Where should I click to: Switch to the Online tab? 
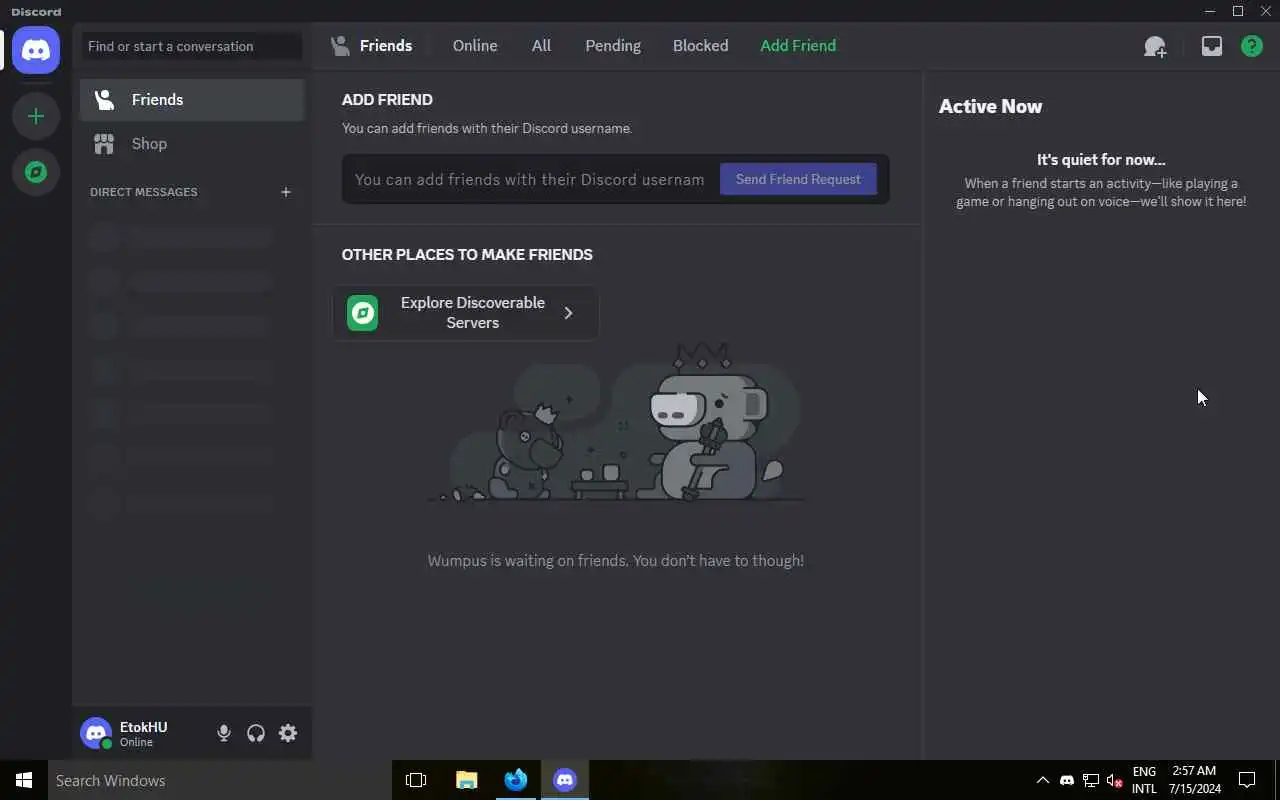[475, 46]
